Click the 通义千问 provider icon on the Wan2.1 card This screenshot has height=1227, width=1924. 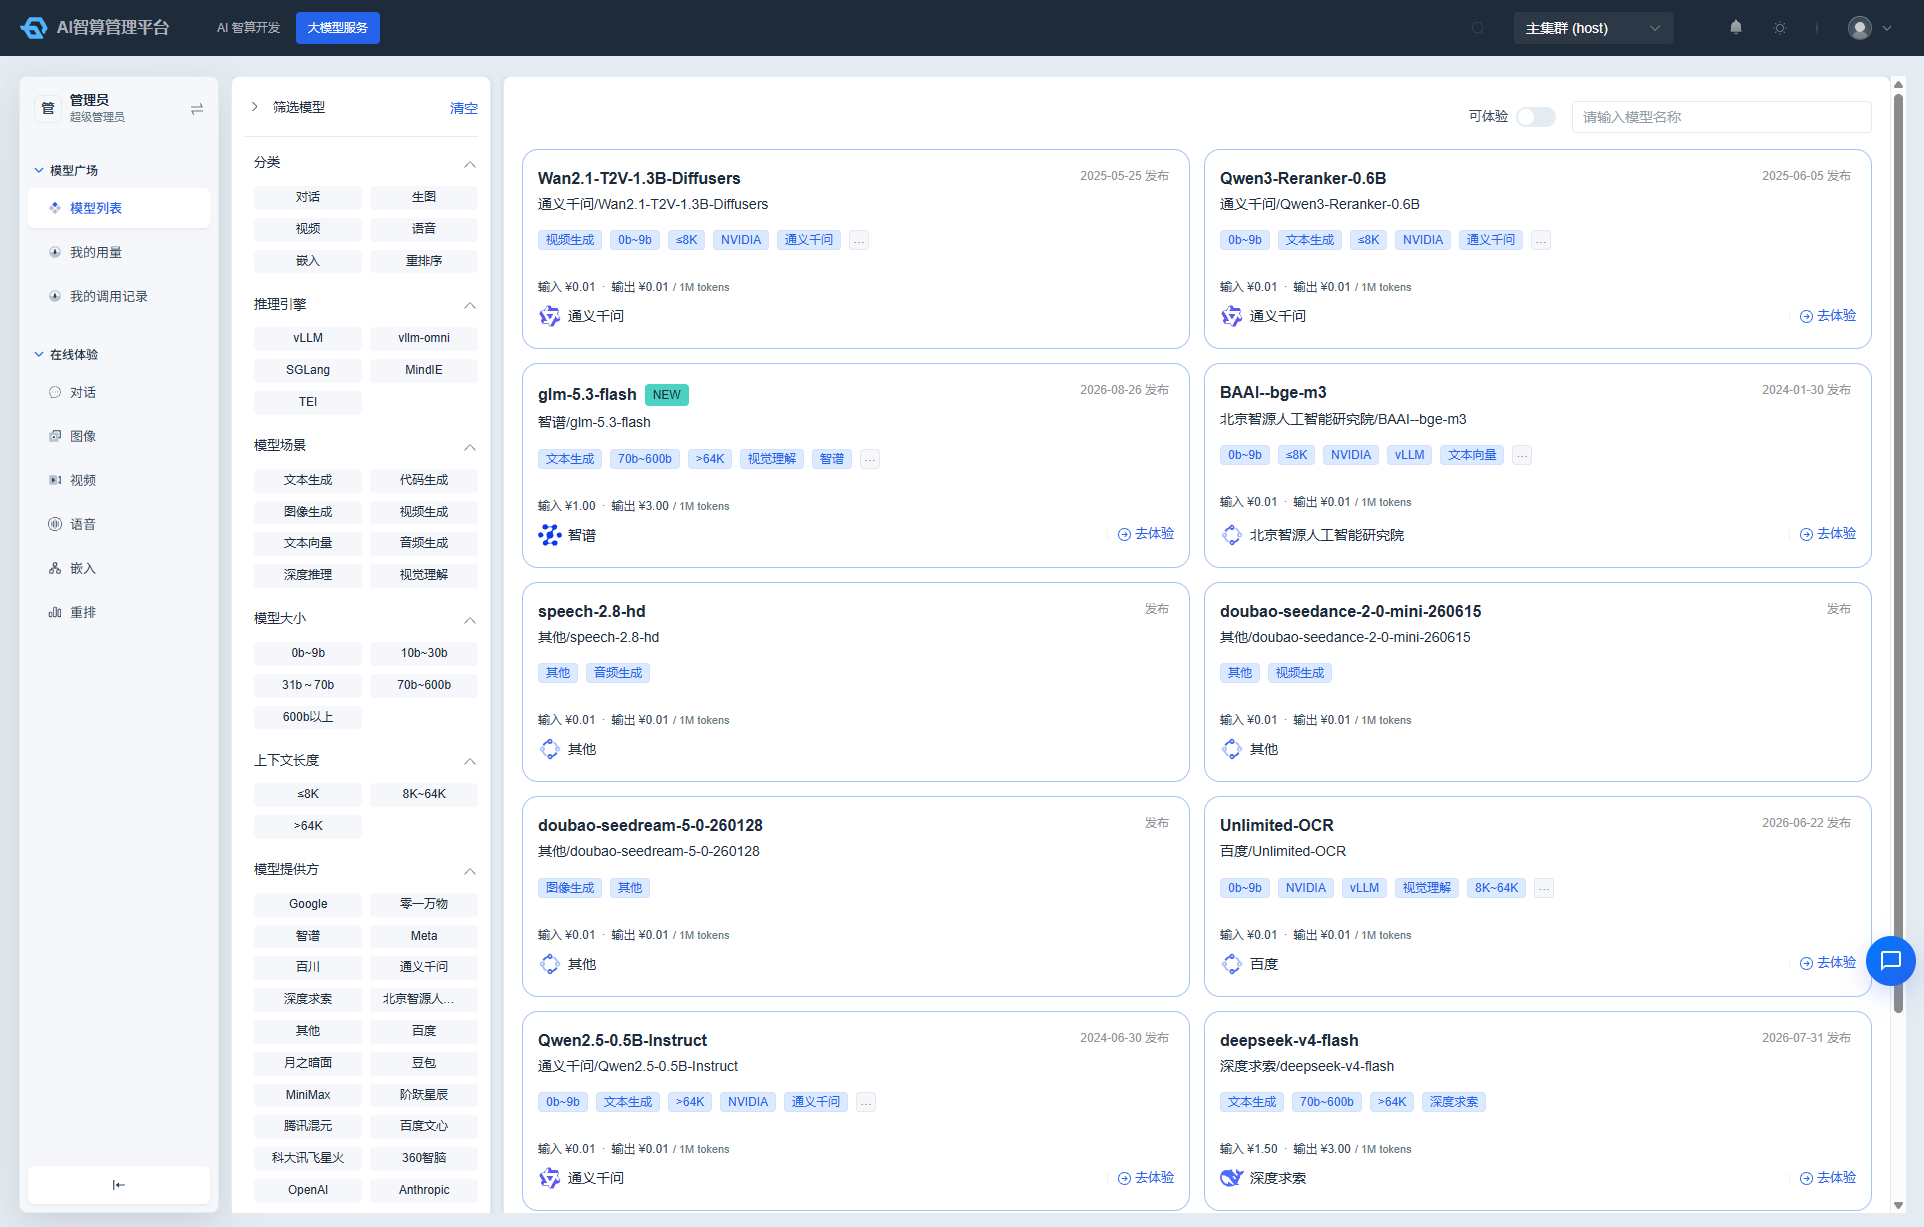[550, 316]
